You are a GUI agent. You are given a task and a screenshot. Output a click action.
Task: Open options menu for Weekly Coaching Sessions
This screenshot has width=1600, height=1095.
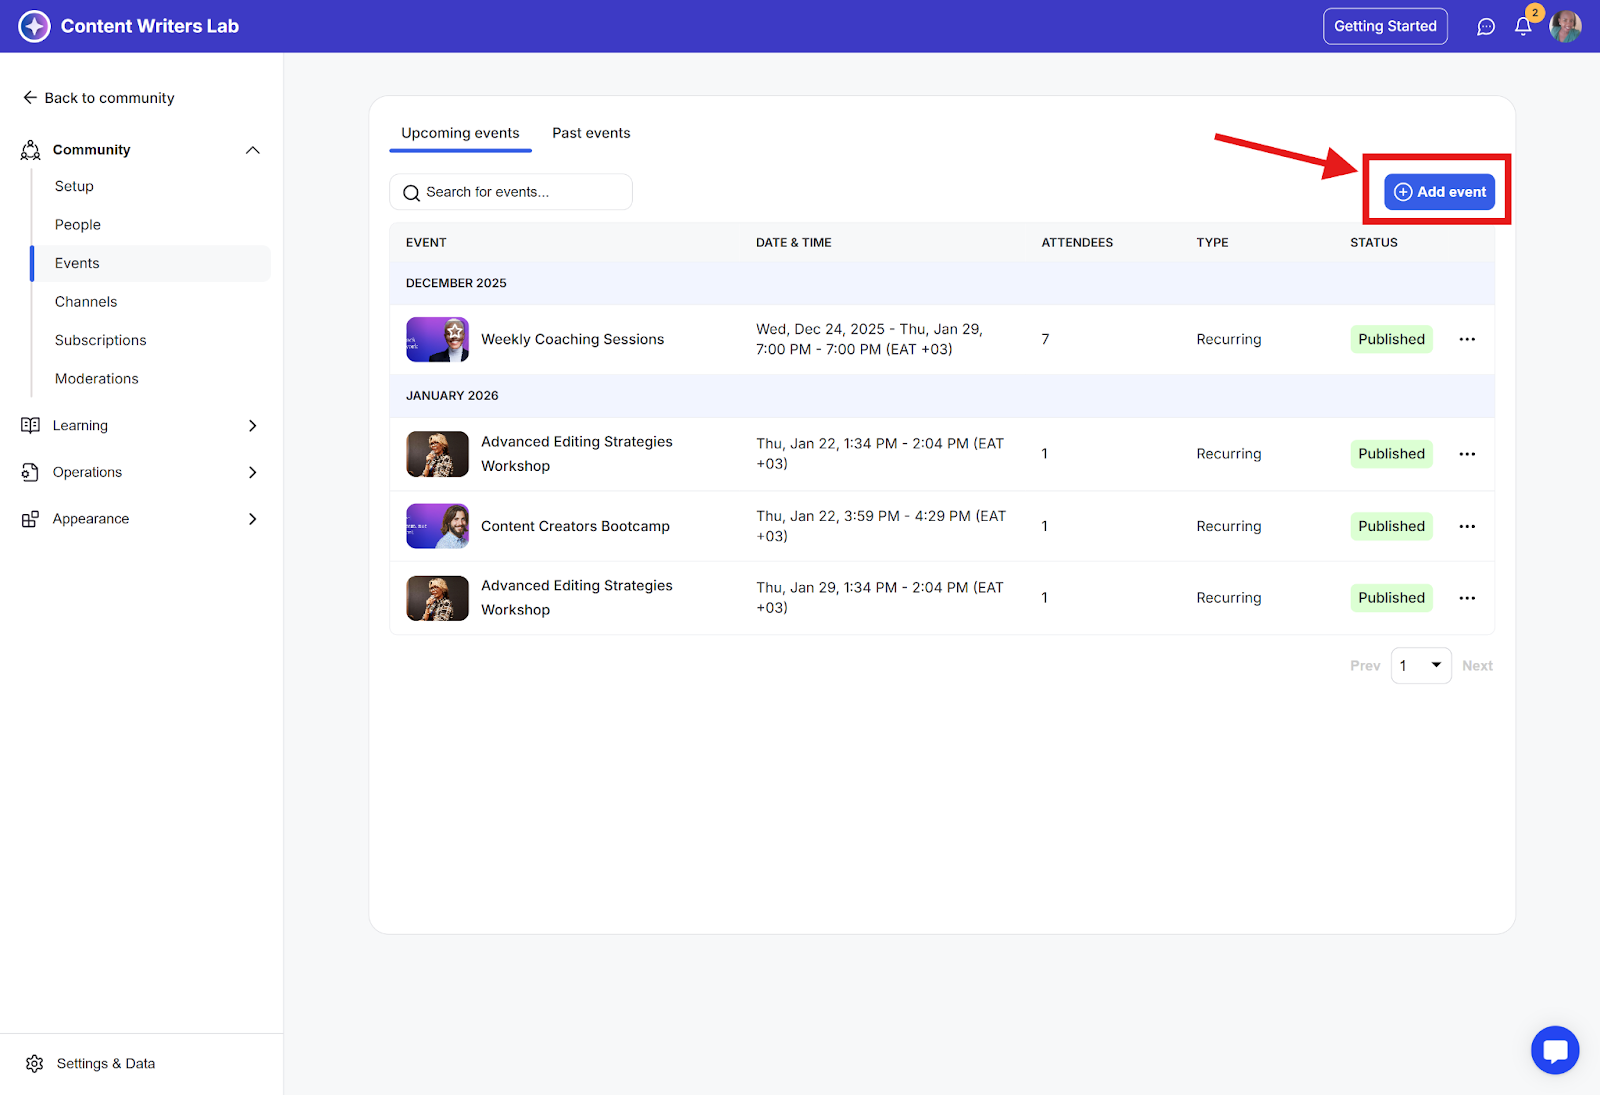(1467, 339)
